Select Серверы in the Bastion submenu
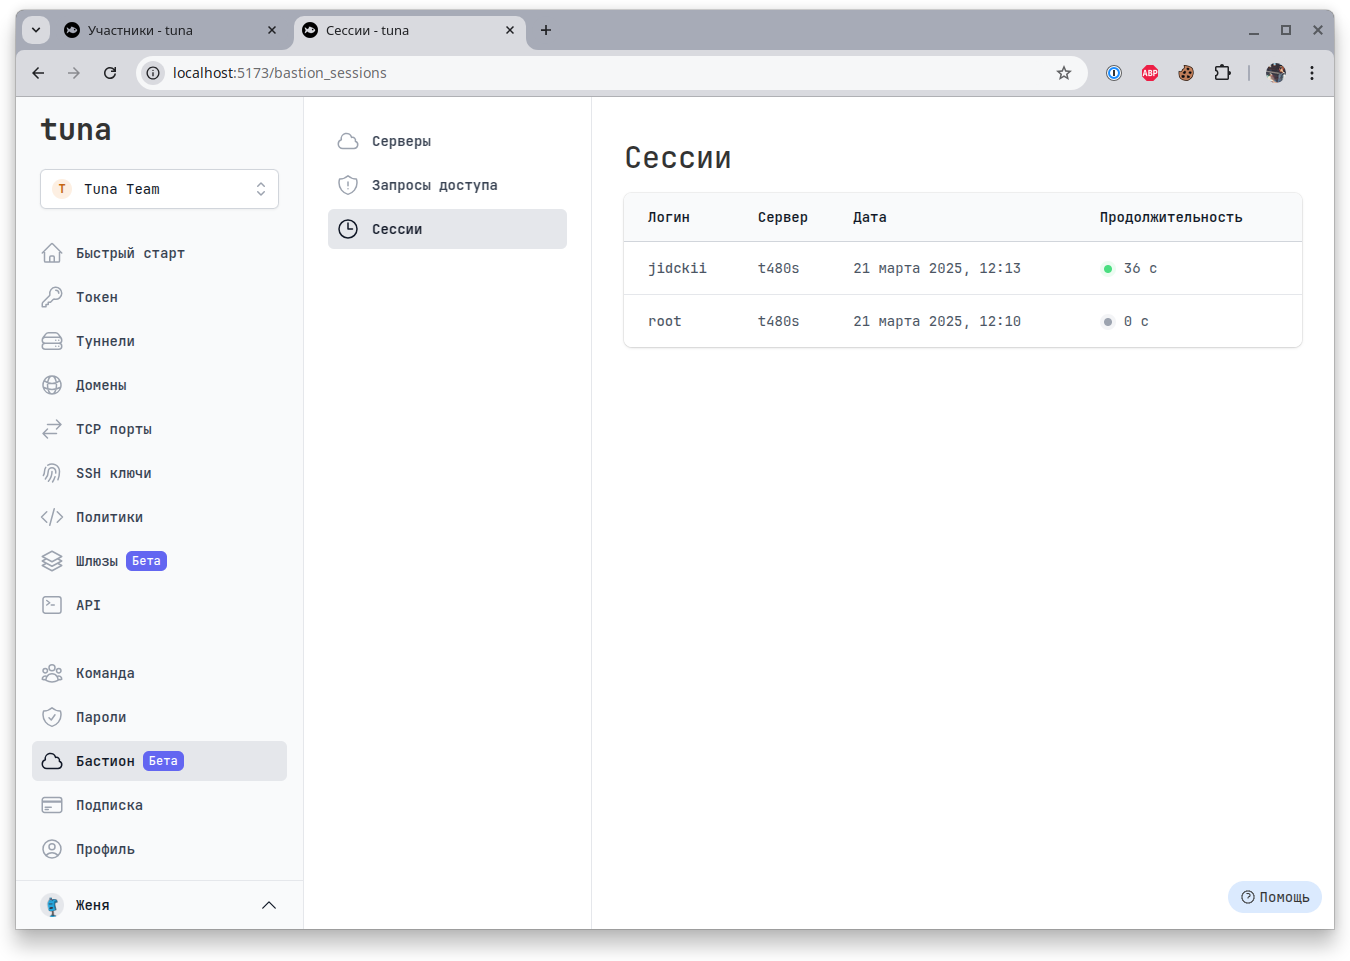1350x961 pixels. click(401, 141)
